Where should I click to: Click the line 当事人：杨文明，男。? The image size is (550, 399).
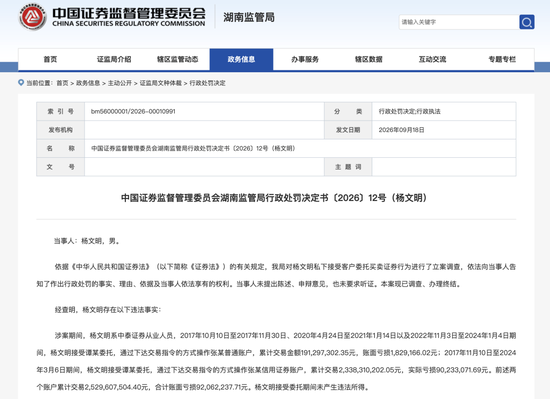87,241
